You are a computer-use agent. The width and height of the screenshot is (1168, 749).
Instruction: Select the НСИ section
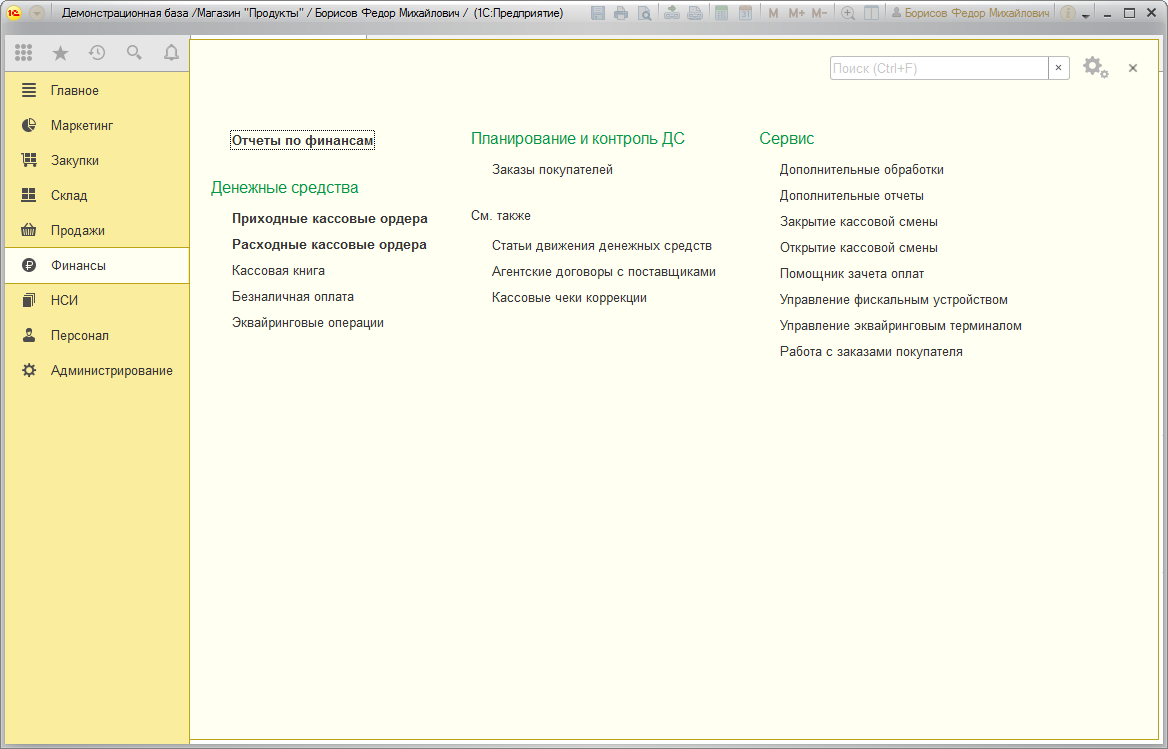point(97,300)
